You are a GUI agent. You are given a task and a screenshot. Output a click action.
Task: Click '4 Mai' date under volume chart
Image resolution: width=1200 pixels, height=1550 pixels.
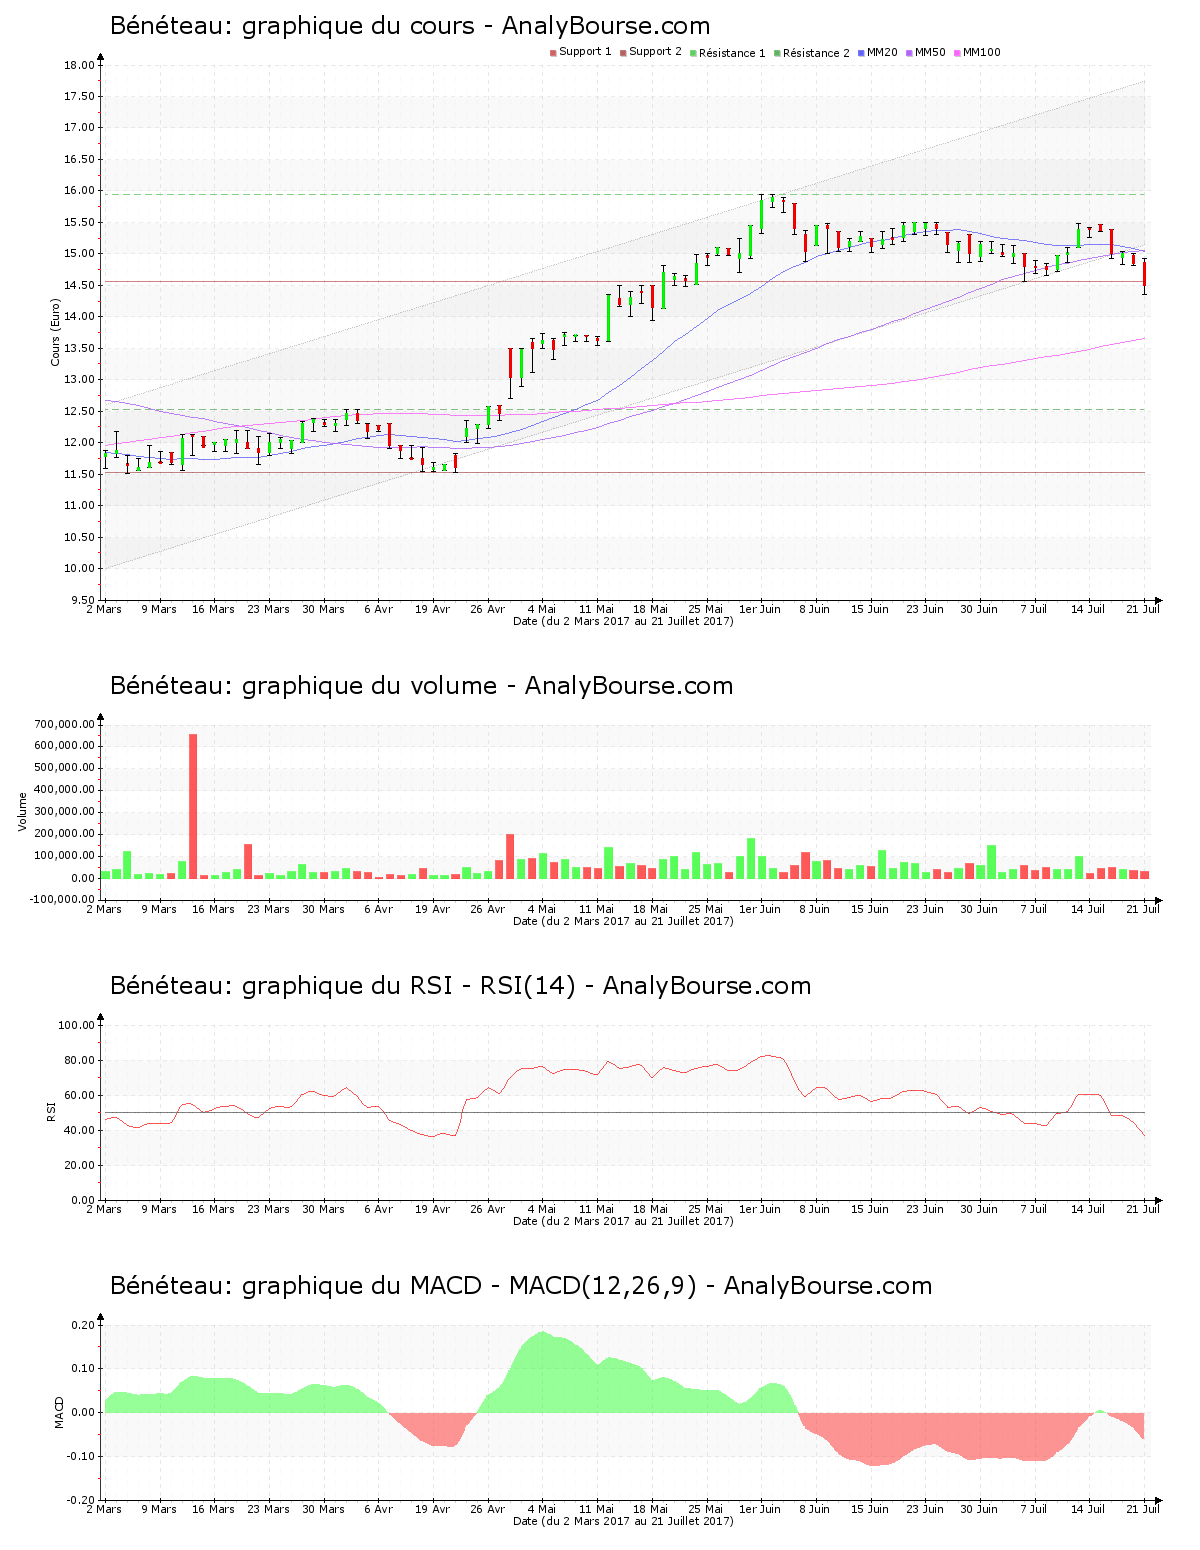[x=542, y=909]
